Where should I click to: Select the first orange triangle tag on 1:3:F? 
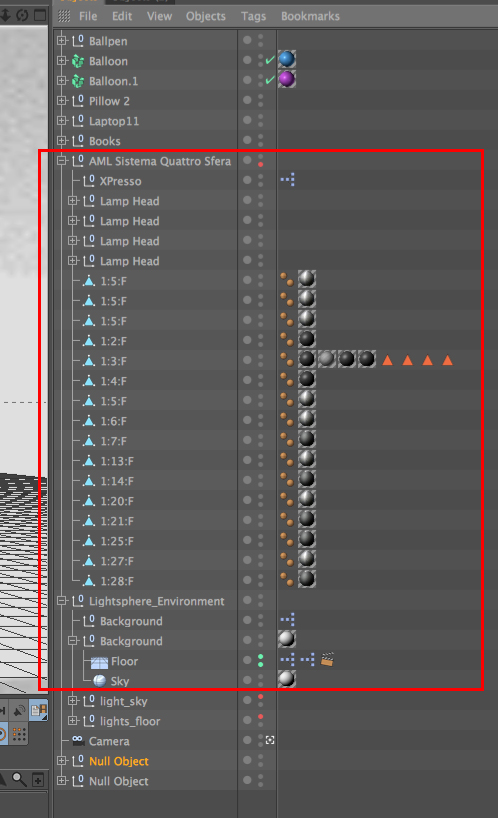click(x=387, y=360)
